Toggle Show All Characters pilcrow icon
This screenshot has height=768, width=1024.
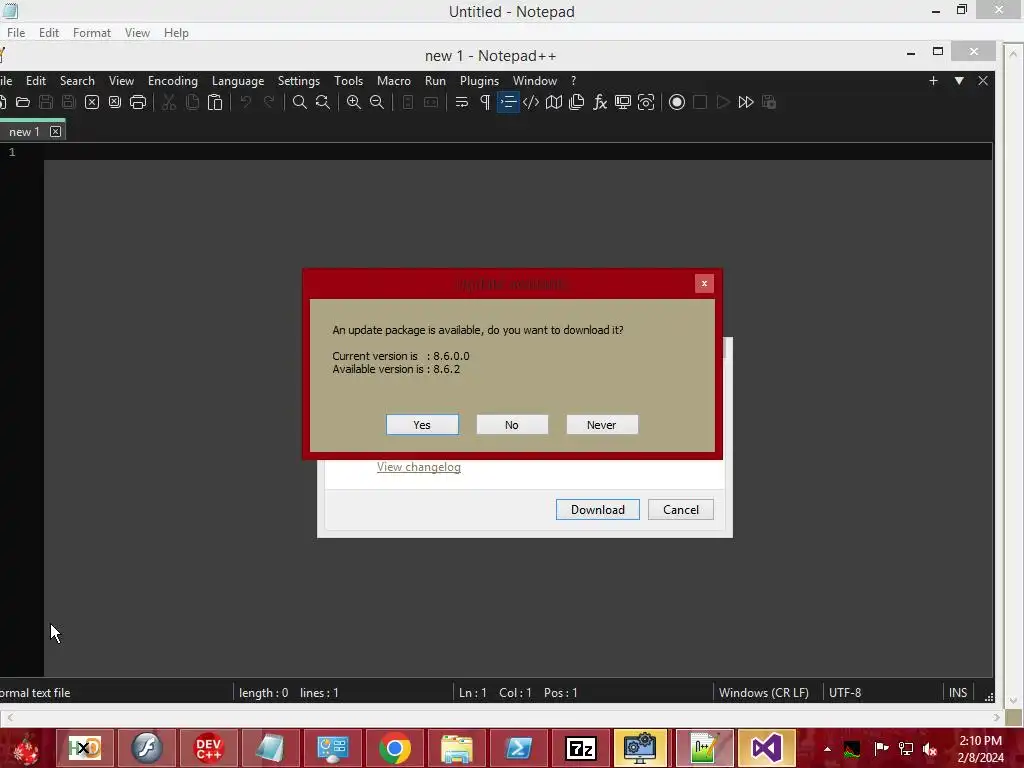[485, 103]
